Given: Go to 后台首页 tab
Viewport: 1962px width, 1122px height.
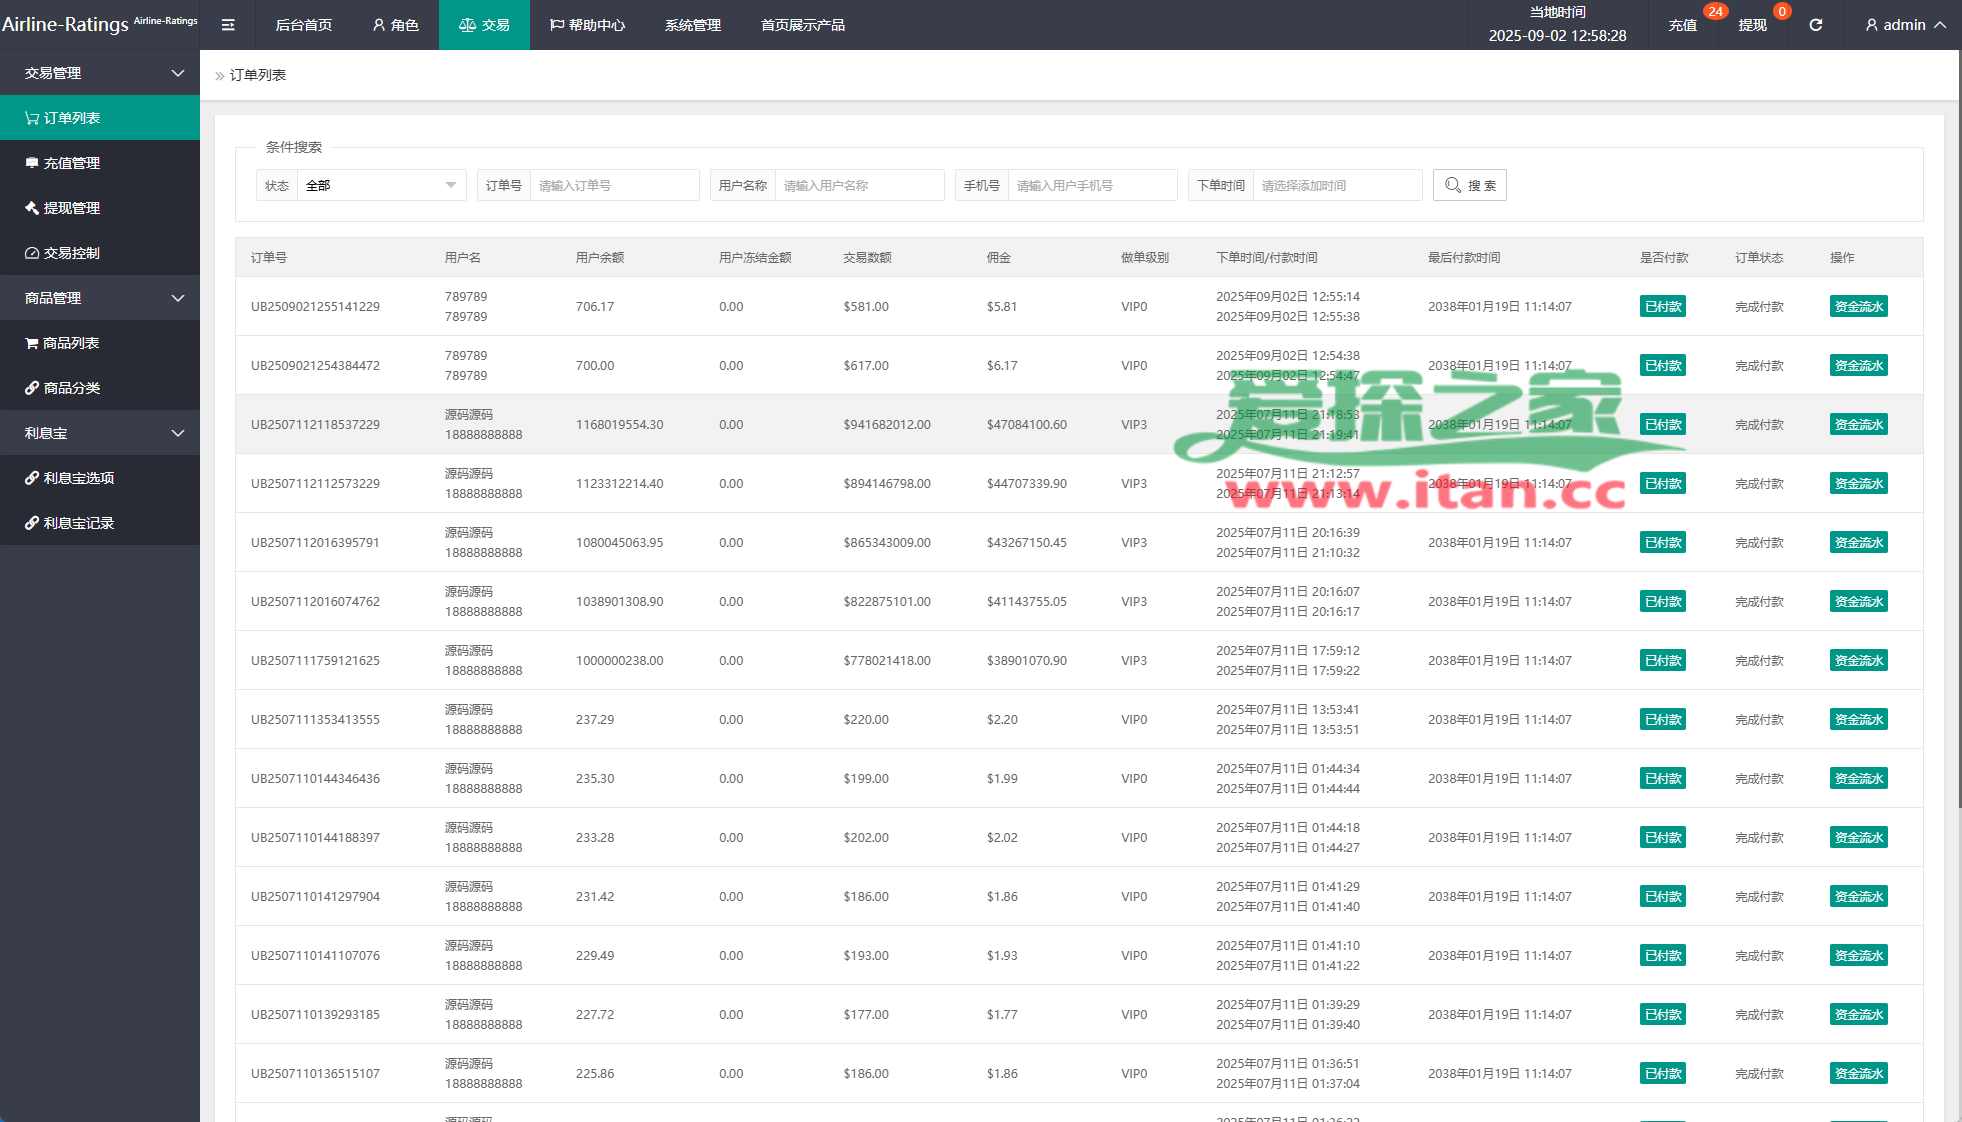Looking at the screenshot, I should point(304,25).
